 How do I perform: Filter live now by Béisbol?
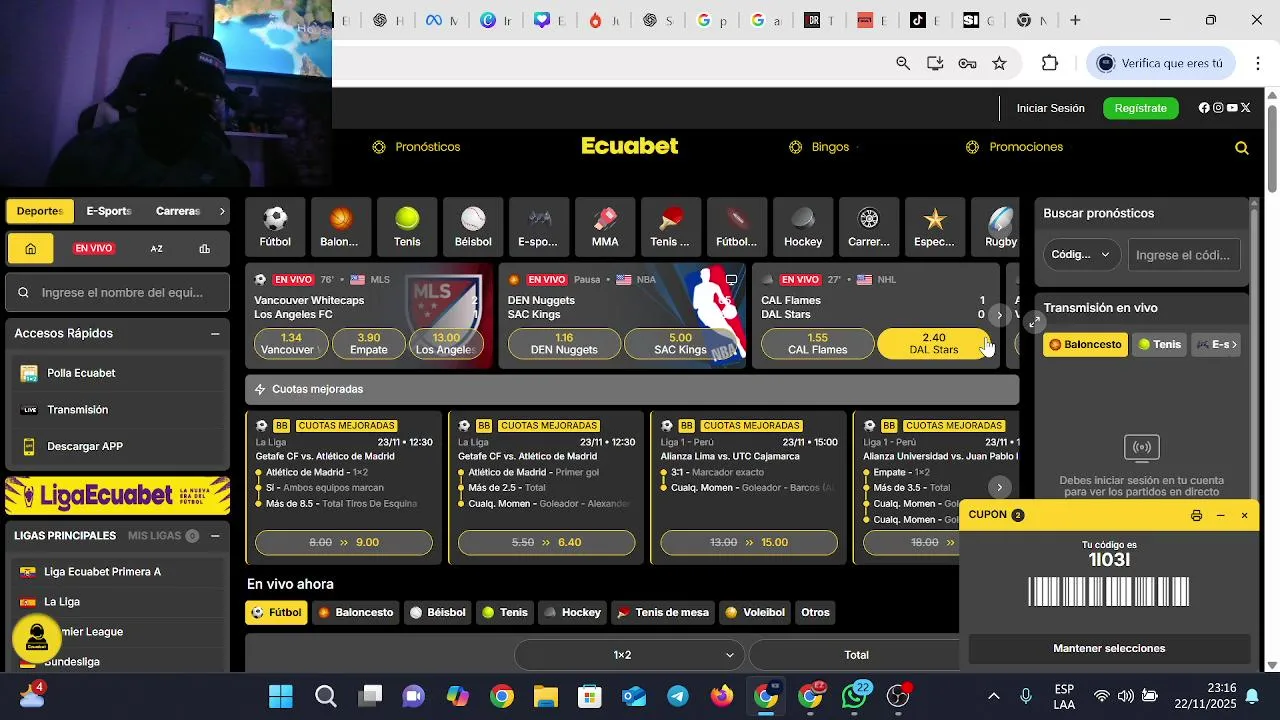pyautogui.click(x=438, y=612)
